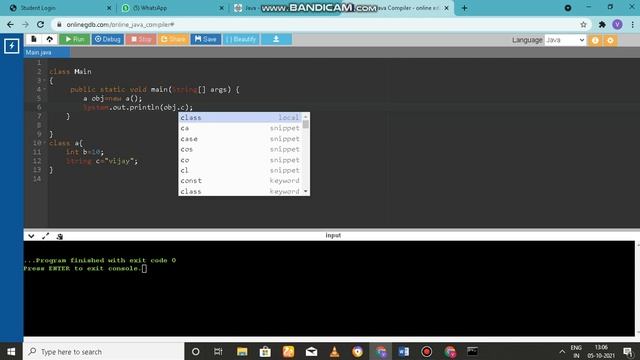Collapse code fold on line 10

(x=44, y=143)
